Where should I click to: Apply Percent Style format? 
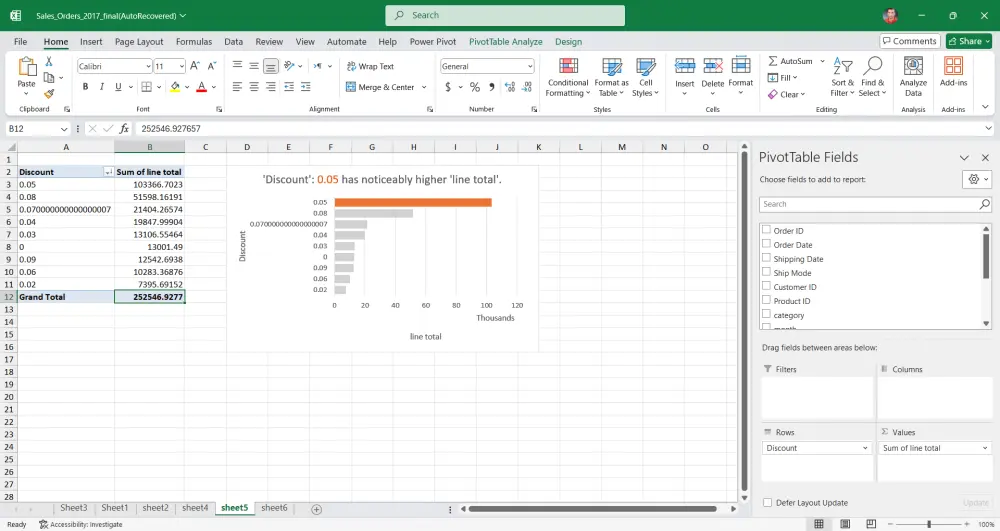(x=474, y=87)
